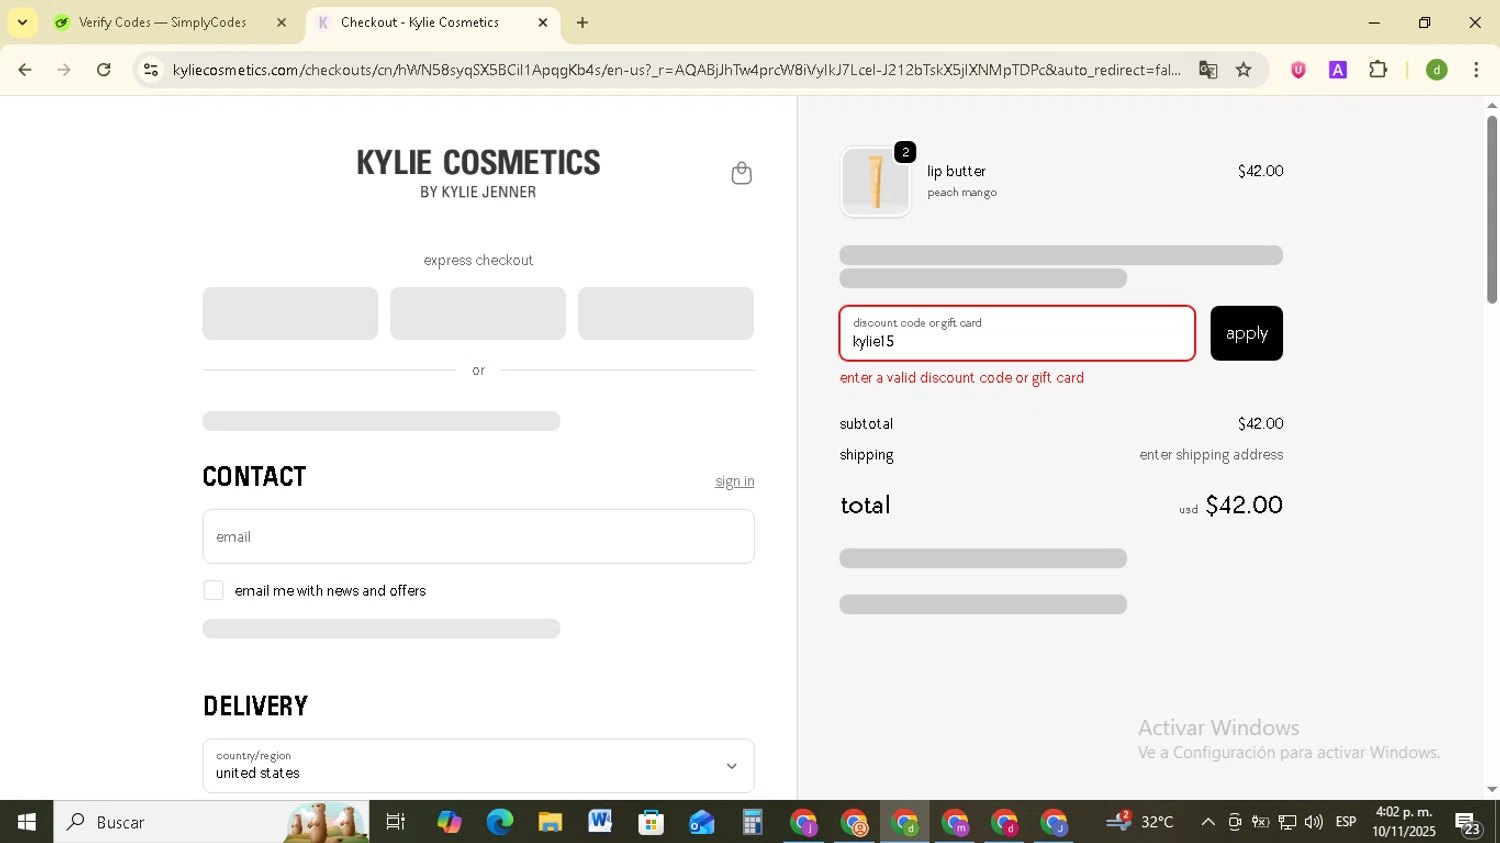Viewport: 1500px width, 843px height.
Task: Click the ESP language indicator
Action: pyautogui.click(x=1346, y=822)
